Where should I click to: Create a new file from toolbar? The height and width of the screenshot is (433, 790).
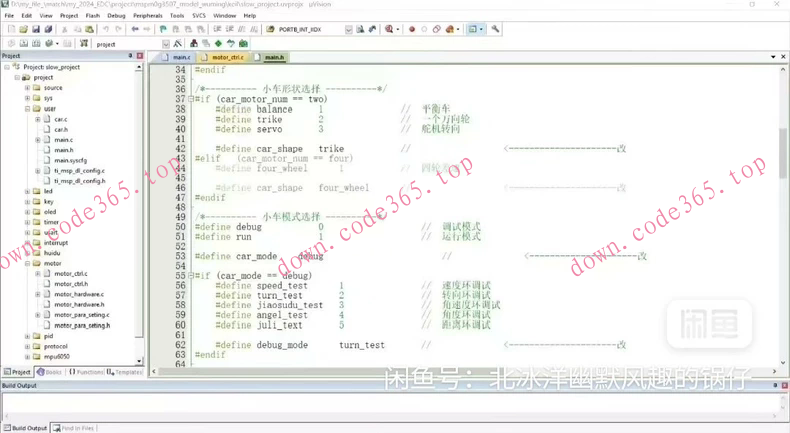(11, 29)
